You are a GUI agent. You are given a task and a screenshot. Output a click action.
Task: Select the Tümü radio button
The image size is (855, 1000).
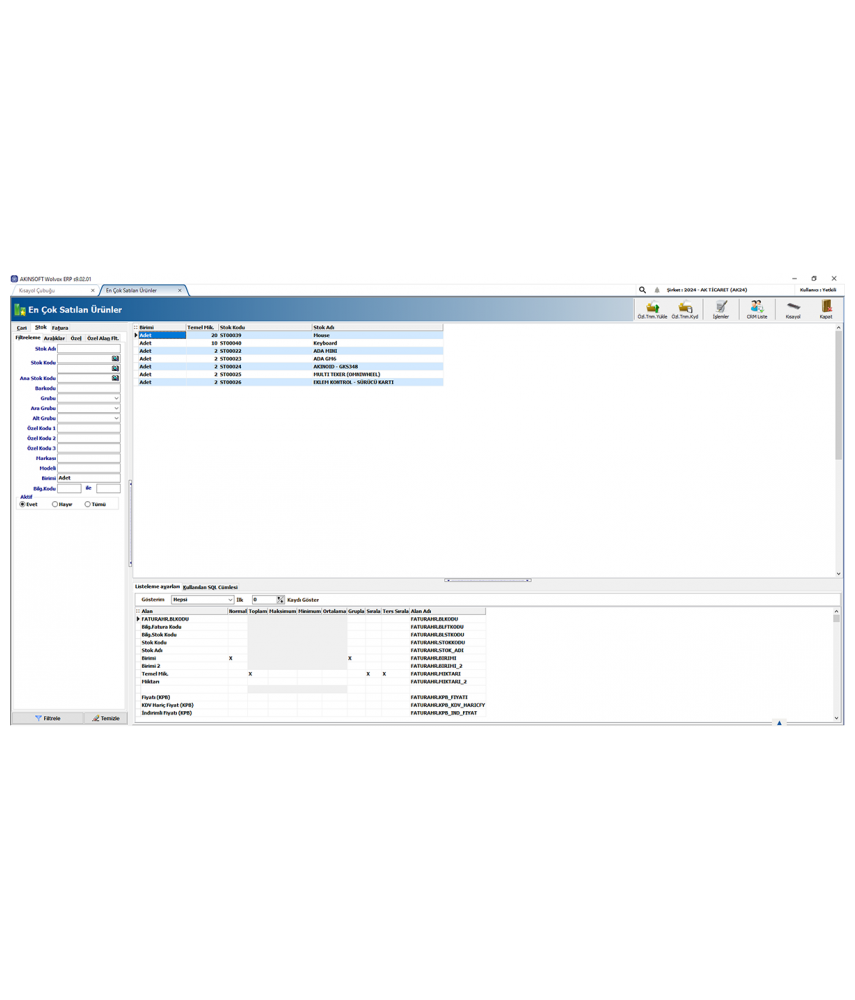(x=87, y=504)
